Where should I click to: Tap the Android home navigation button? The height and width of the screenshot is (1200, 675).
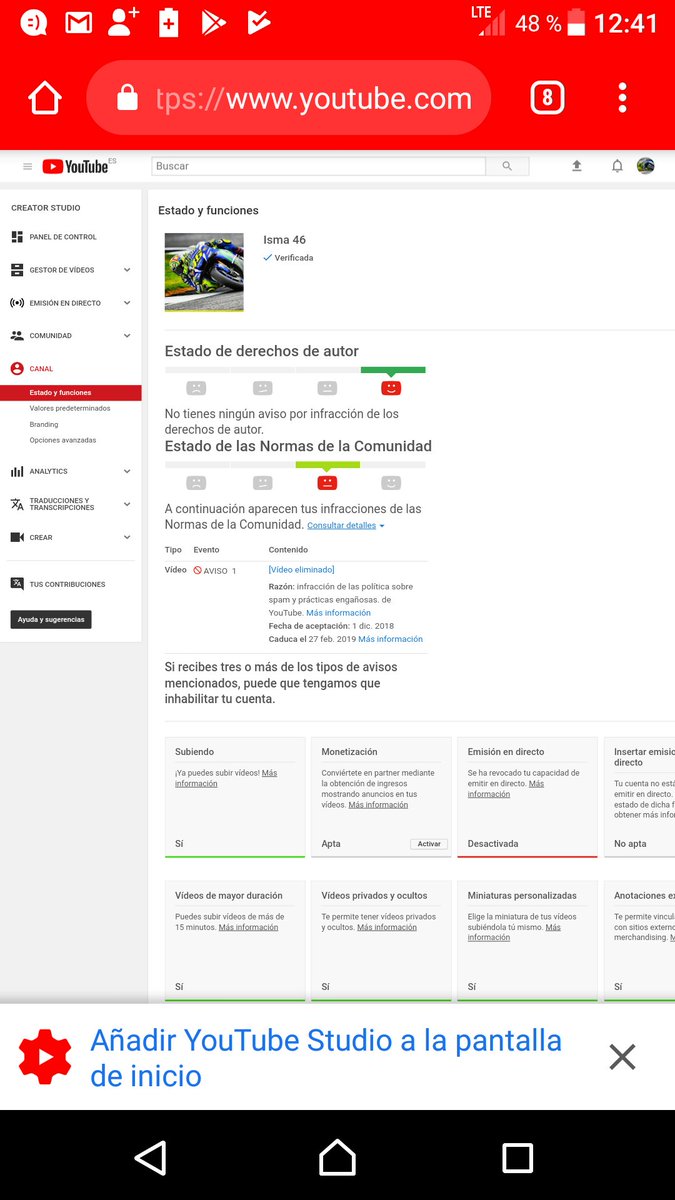[337, 1158]
